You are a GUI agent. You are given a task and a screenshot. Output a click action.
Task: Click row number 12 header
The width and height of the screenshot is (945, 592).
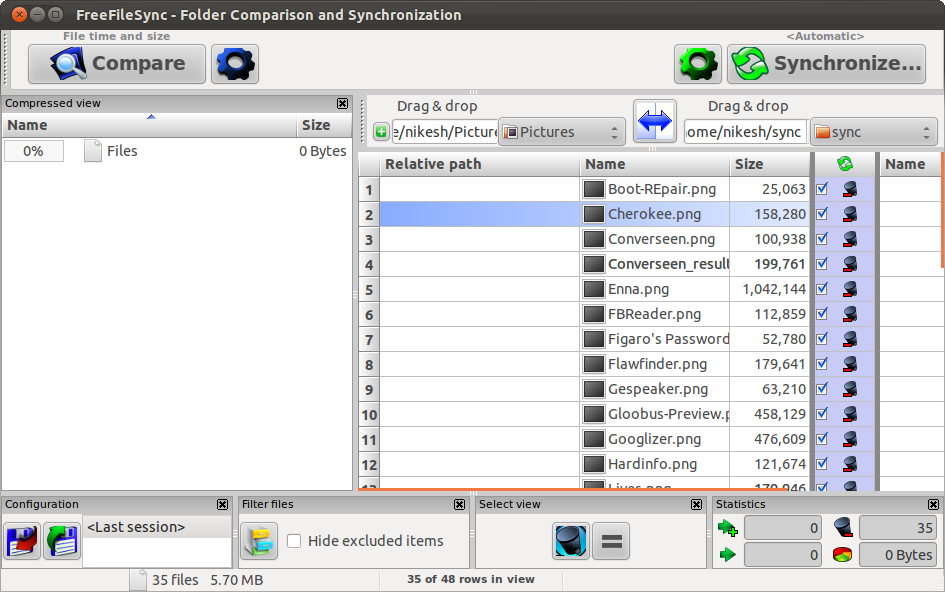(369, 465)
